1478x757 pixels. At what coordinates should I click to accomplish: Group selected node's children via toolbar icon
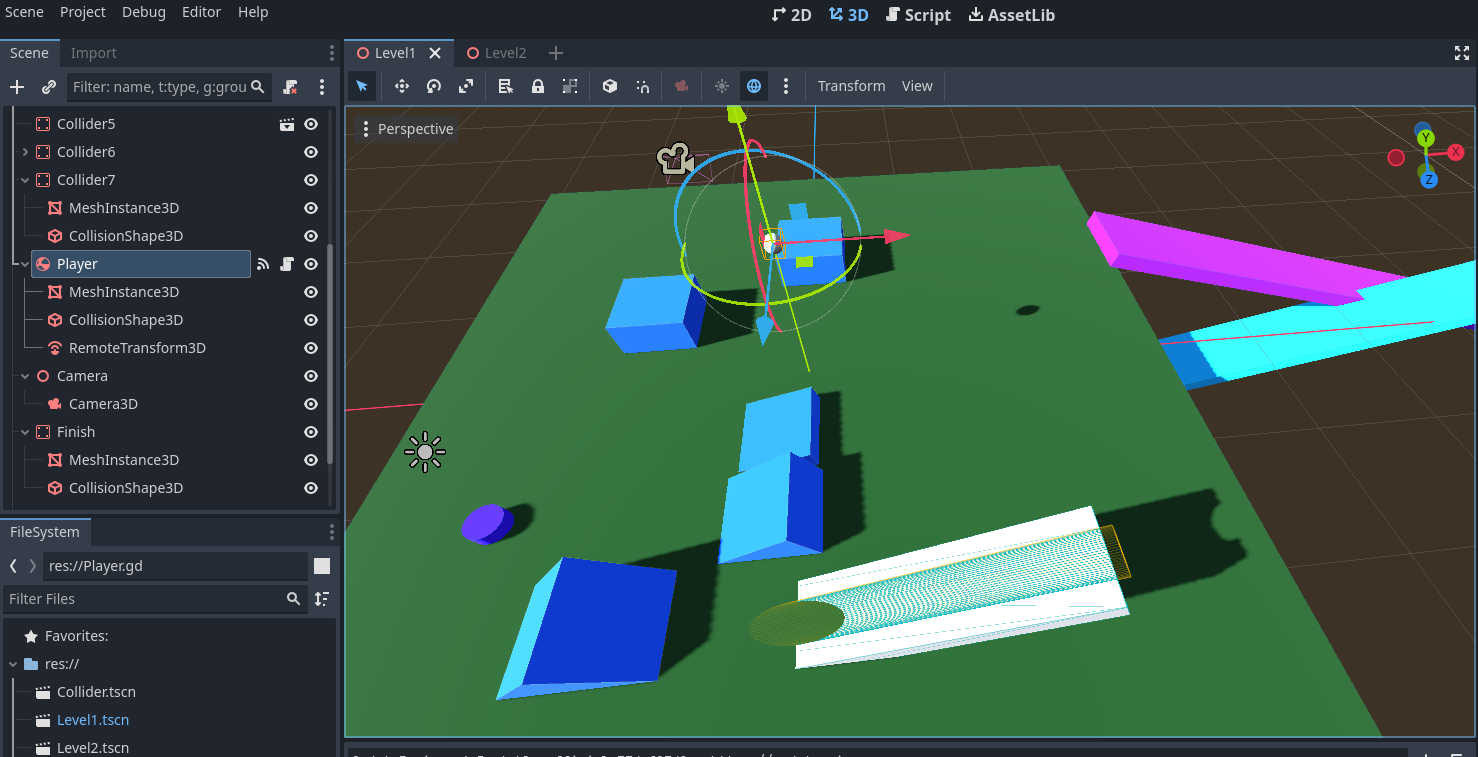570,86
